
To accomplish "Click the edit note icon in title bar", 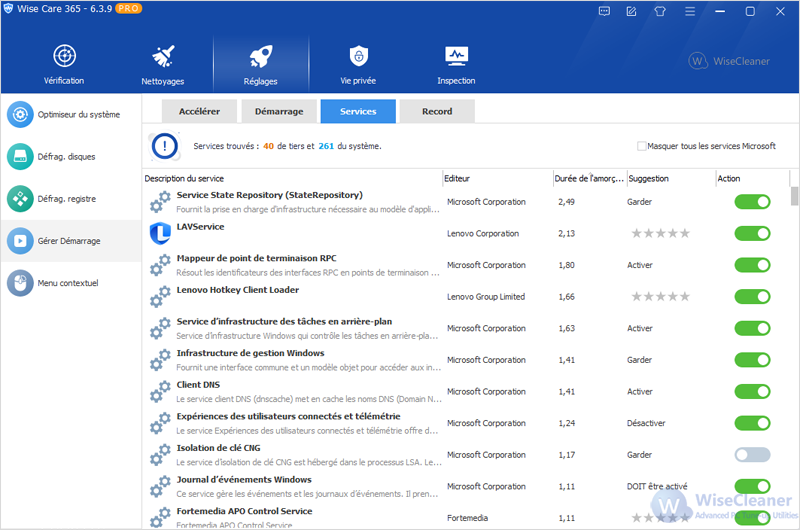I will click(x=632, y=11).
